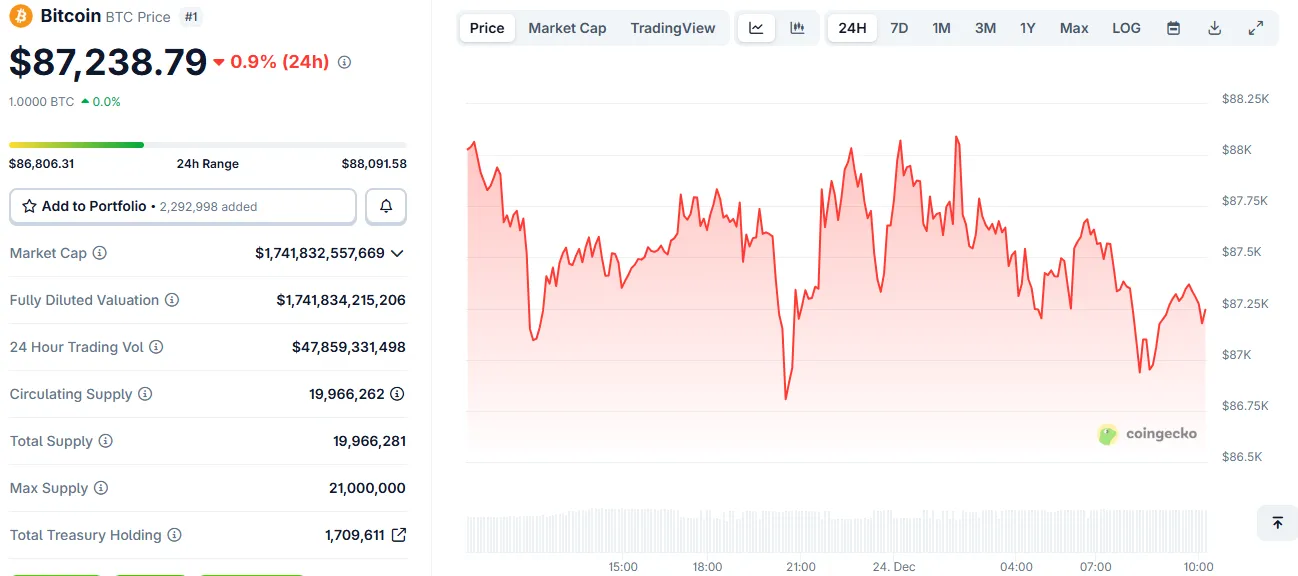Screen dimensions: 1298x576
Task: Toggle the LOG price scale
Action: point(1125,28)
